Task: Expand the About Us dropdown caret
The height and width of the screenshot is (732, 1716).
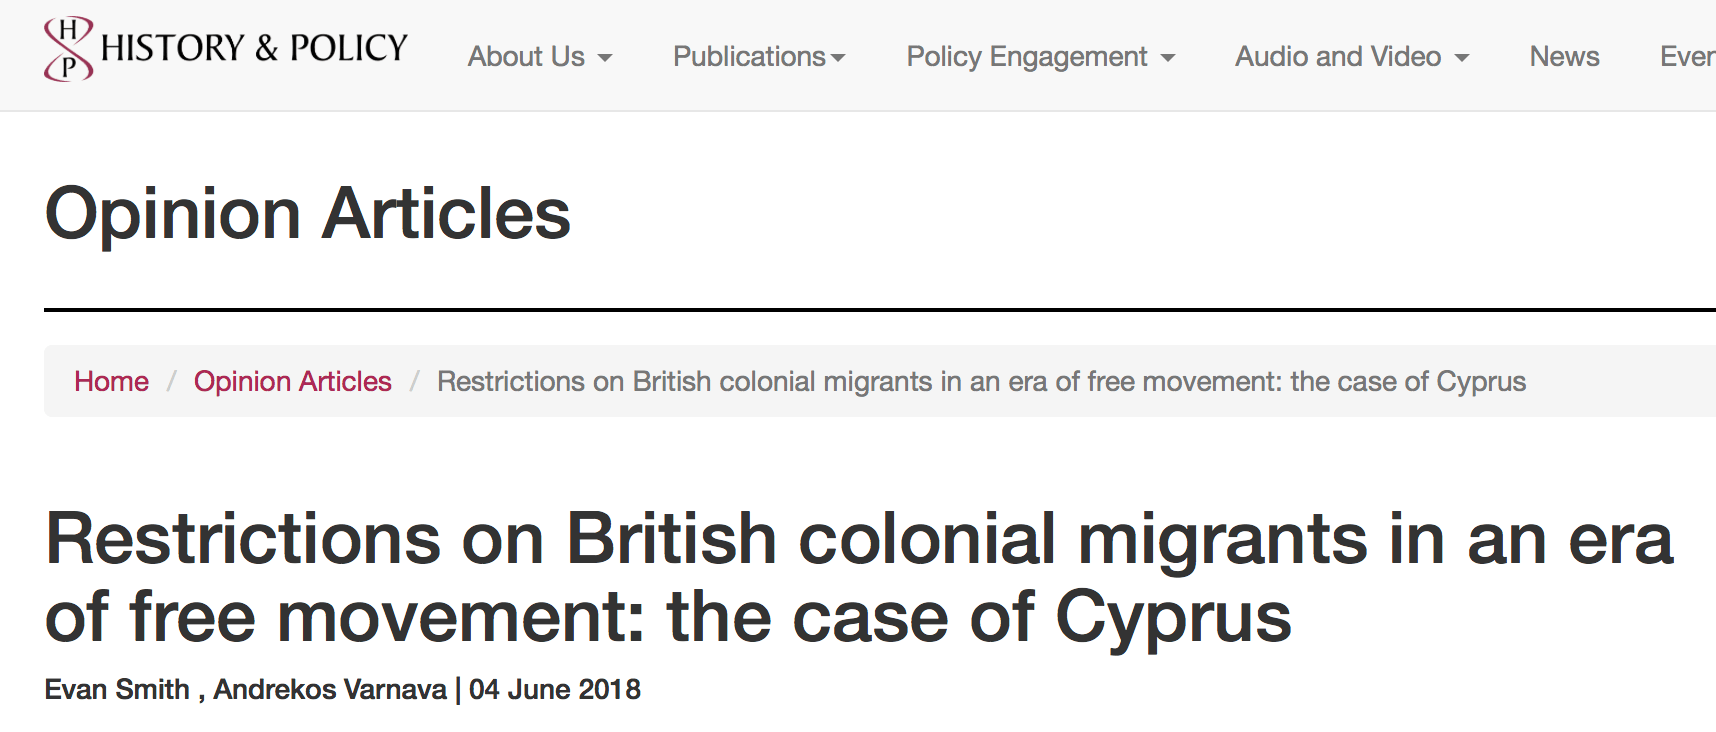Action: (x=605, y=59)
